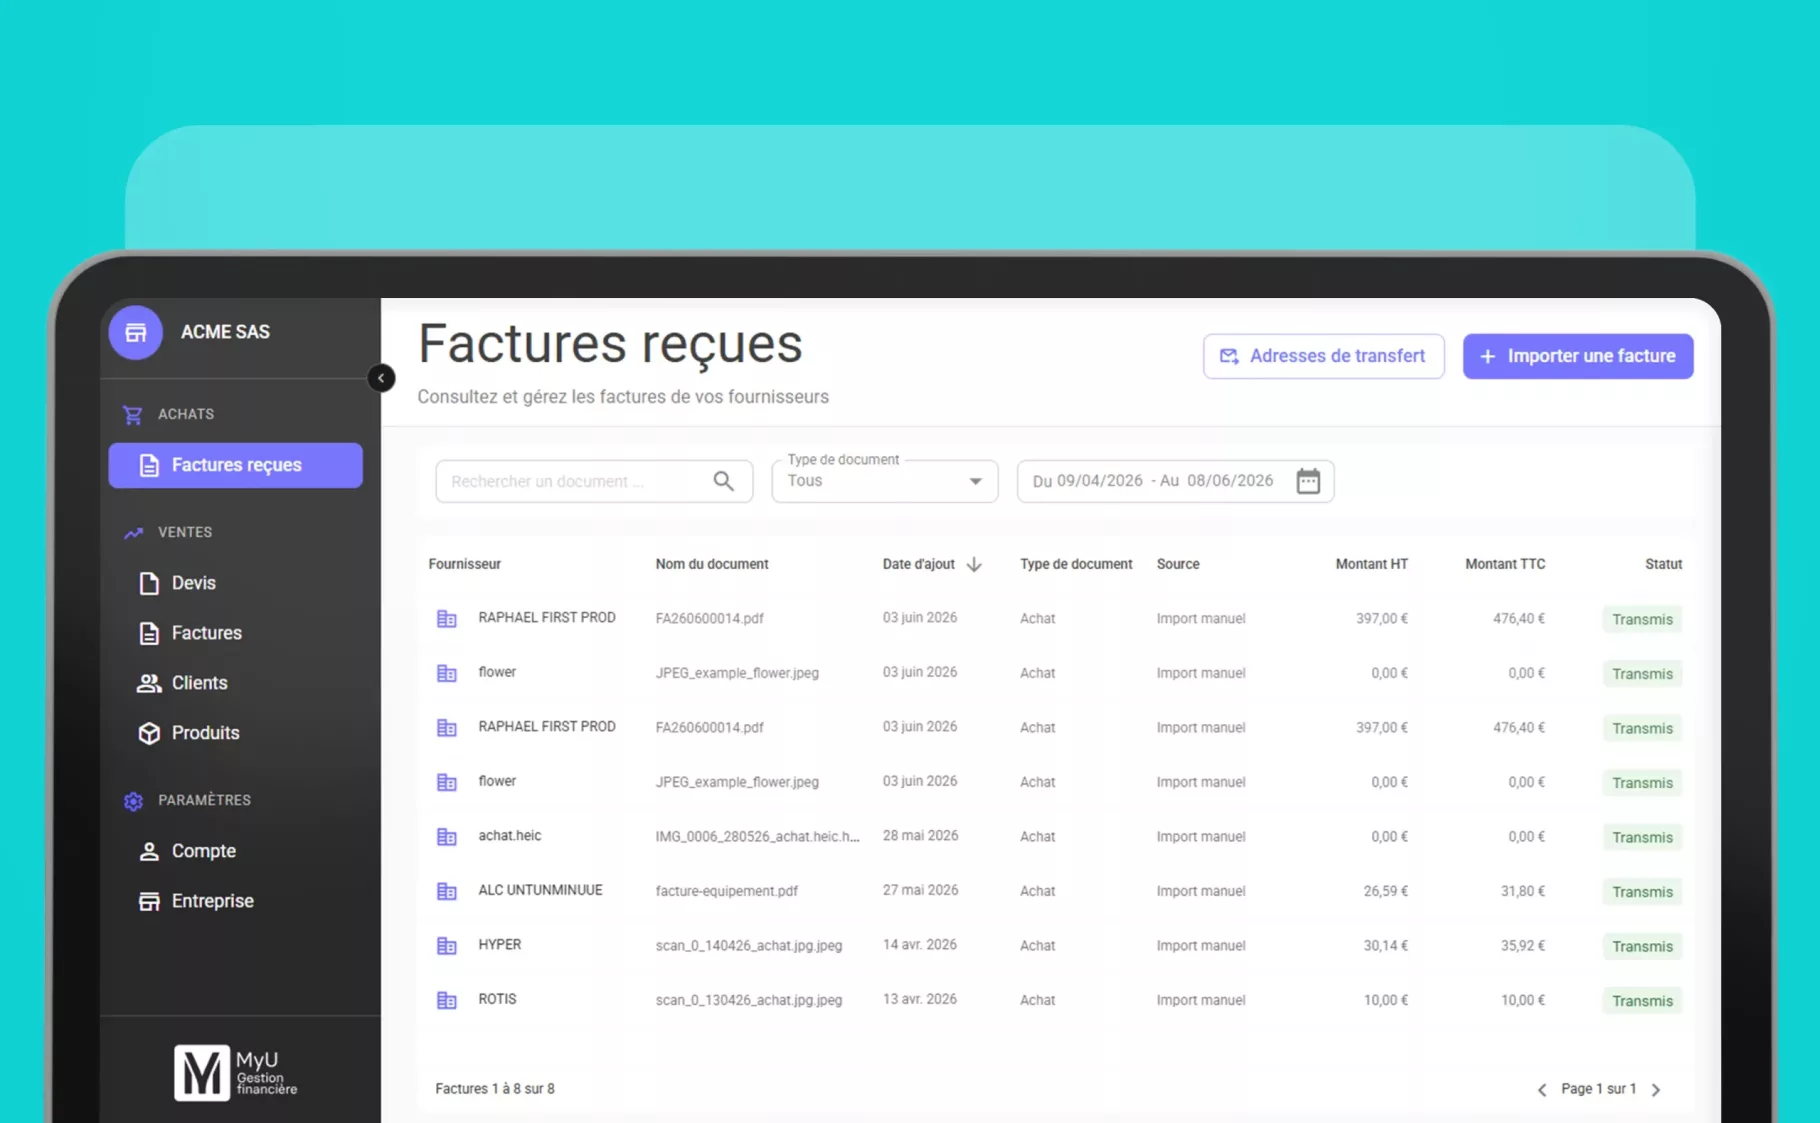This screenshot has width=1820, height=1123.
Task: Click the search magnifier icon
Action: [724, 481]
